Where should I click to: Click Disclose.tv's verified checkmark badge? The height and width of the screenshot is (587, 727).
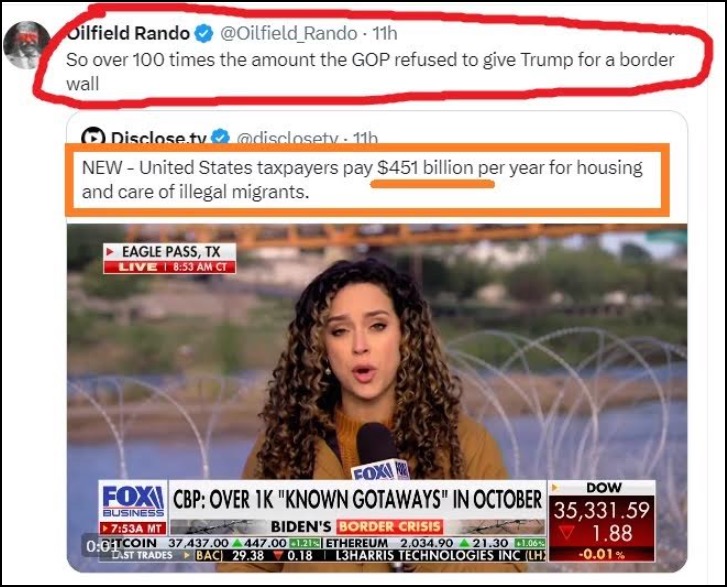tap(220, 137)
